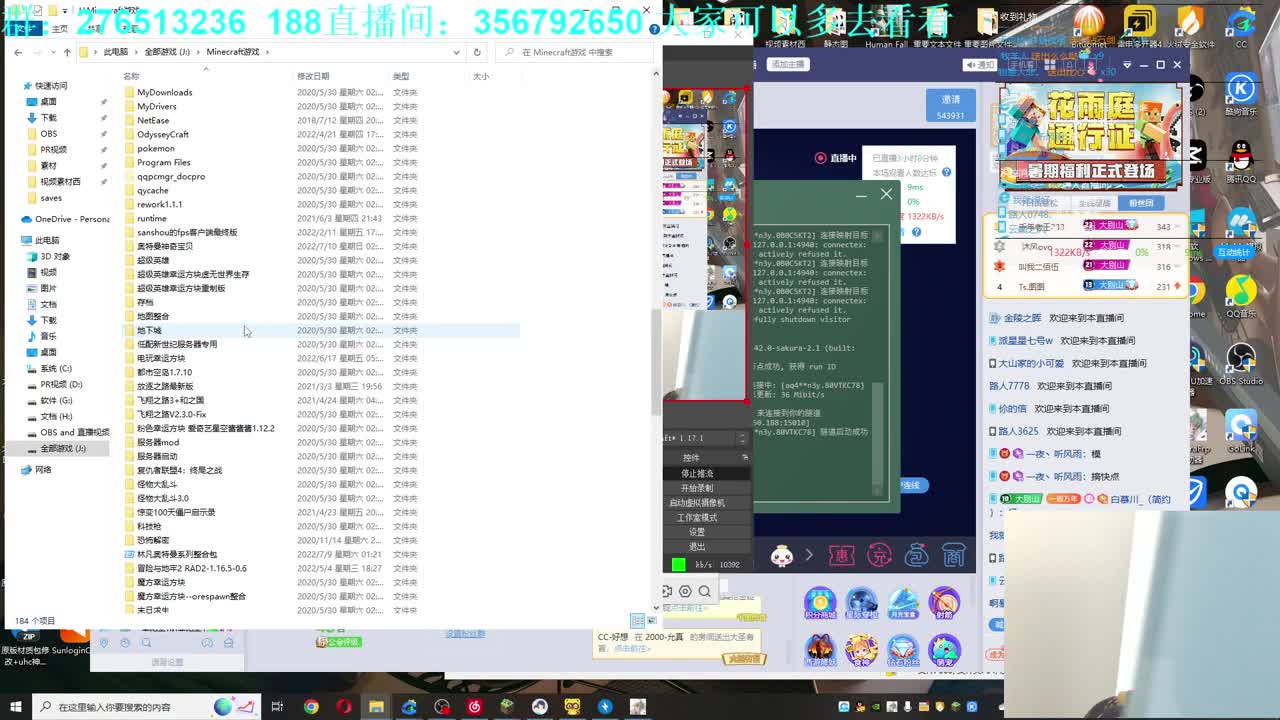Stop streaming with 停止推流
1280x720 pixels.
(697, 474)
